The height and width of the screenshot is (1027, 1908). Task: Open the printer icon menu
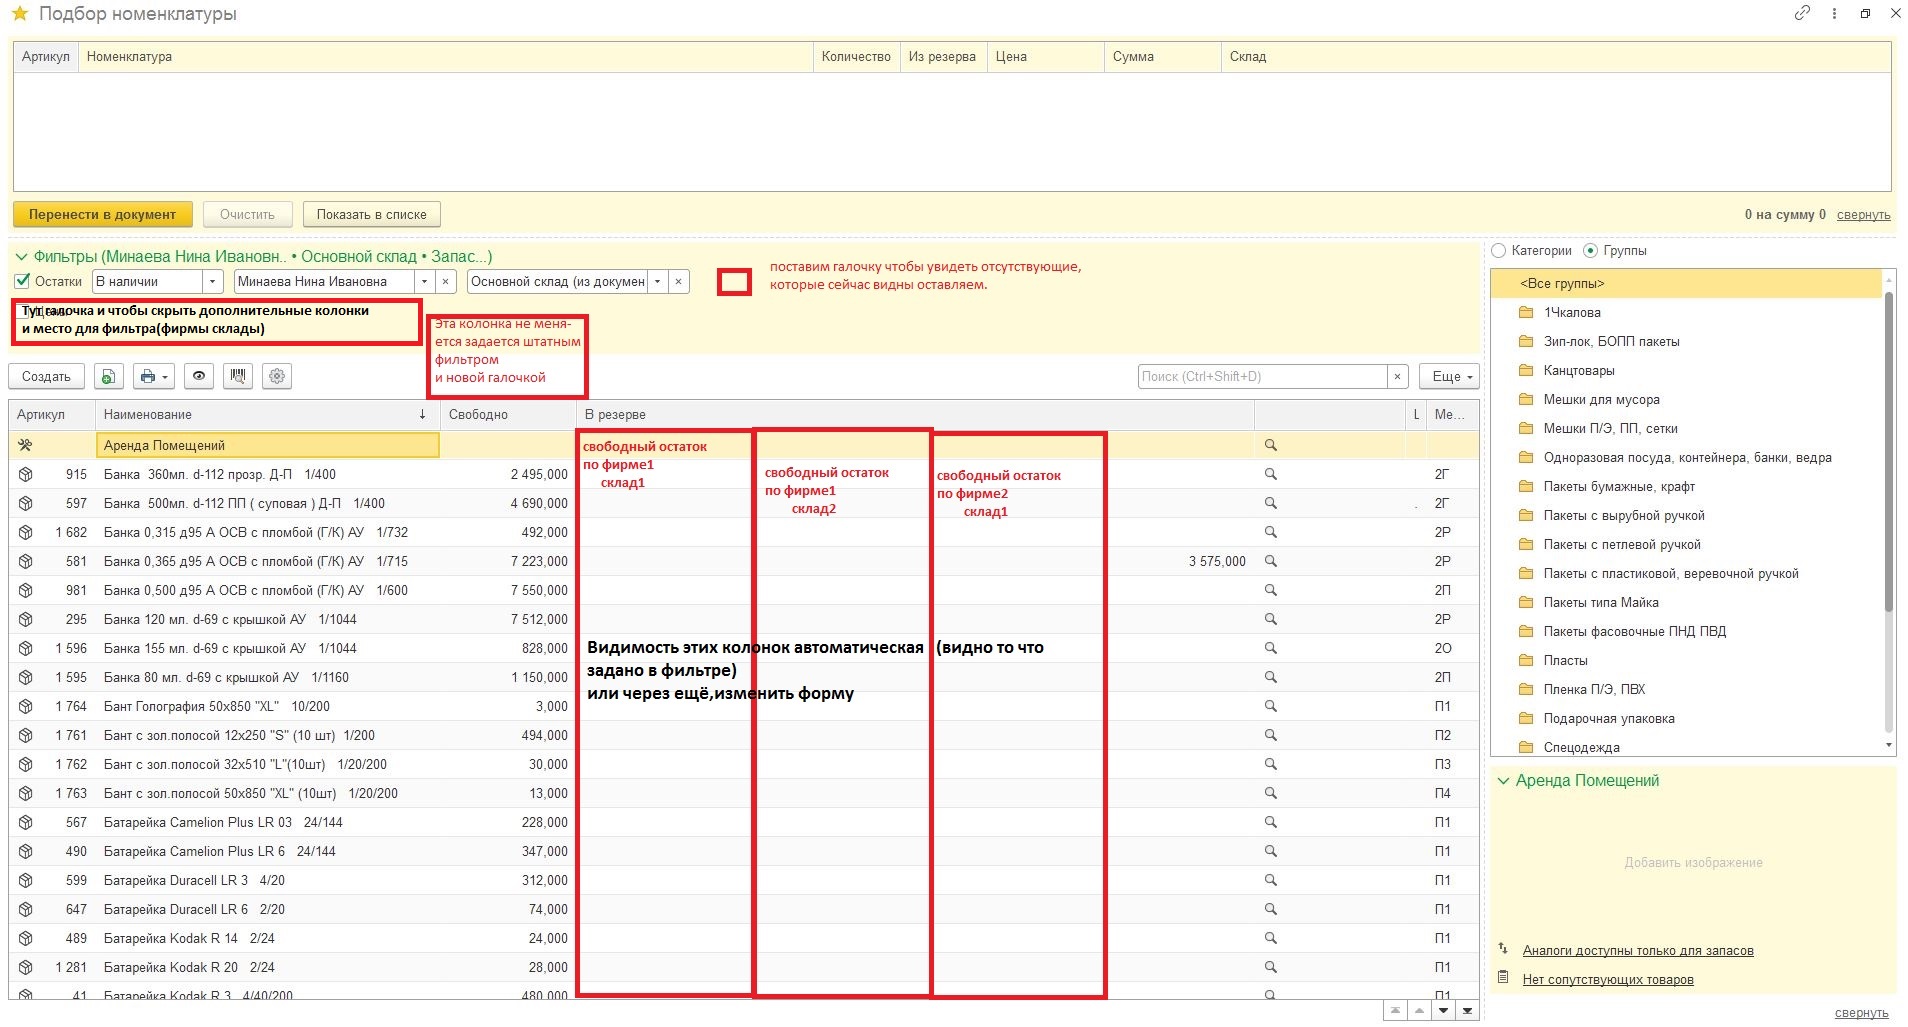coord(153,376)
